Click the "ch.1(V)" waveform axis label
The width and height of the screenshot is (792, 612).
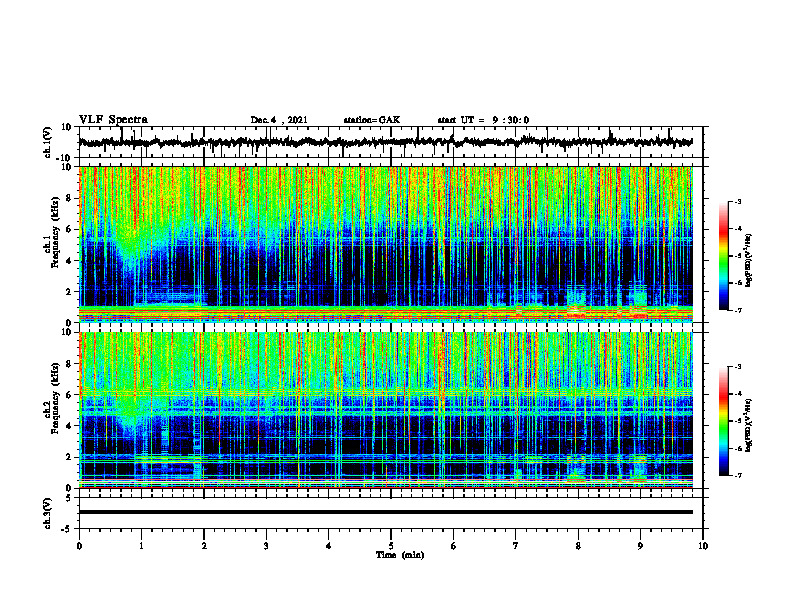(x=48, y=142)
